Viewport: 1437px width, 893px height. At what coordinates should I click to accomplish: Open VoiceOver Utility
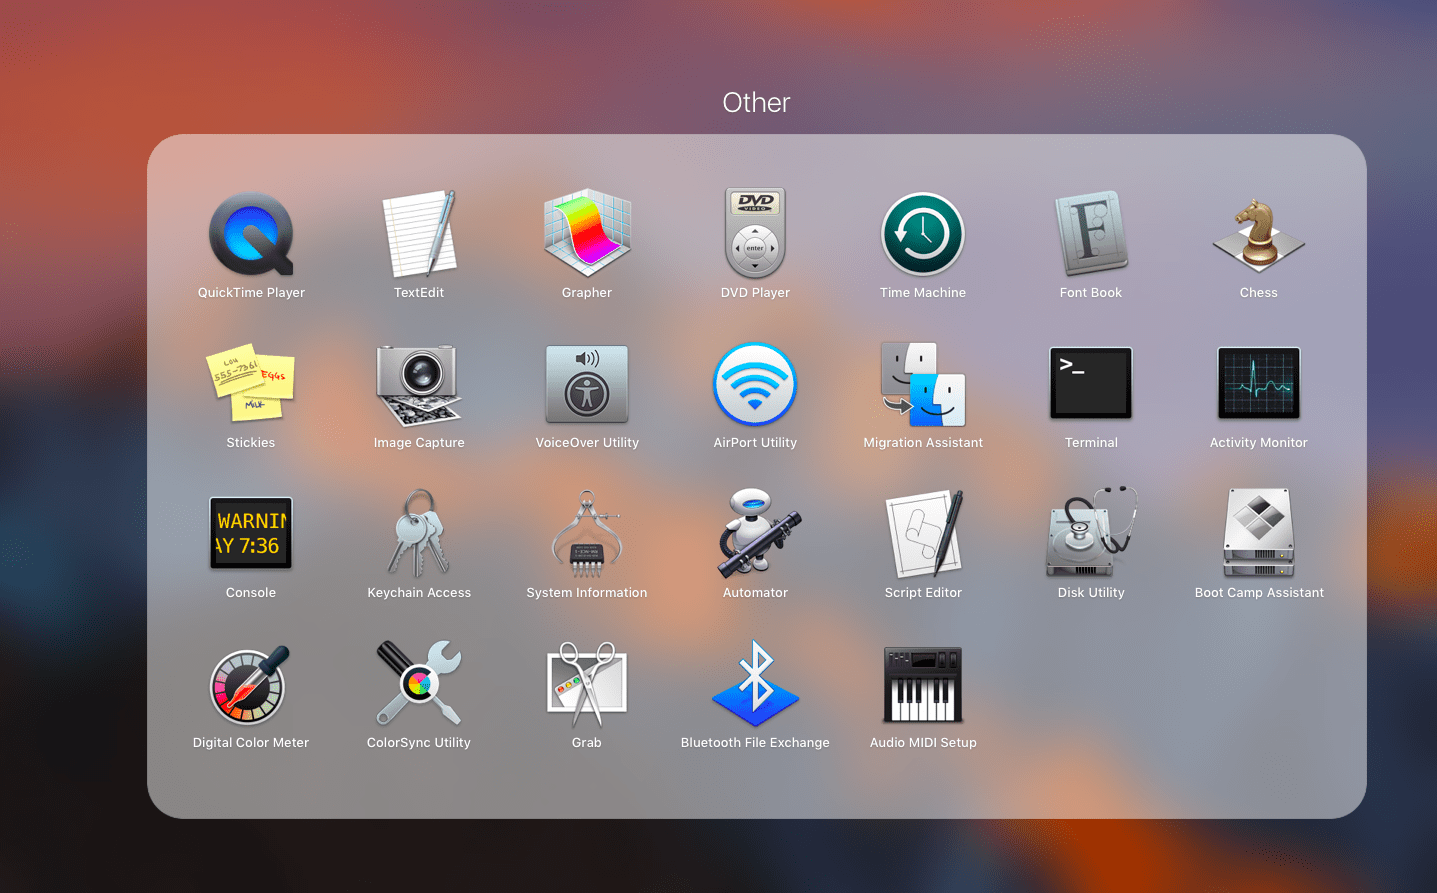(587, 385)
